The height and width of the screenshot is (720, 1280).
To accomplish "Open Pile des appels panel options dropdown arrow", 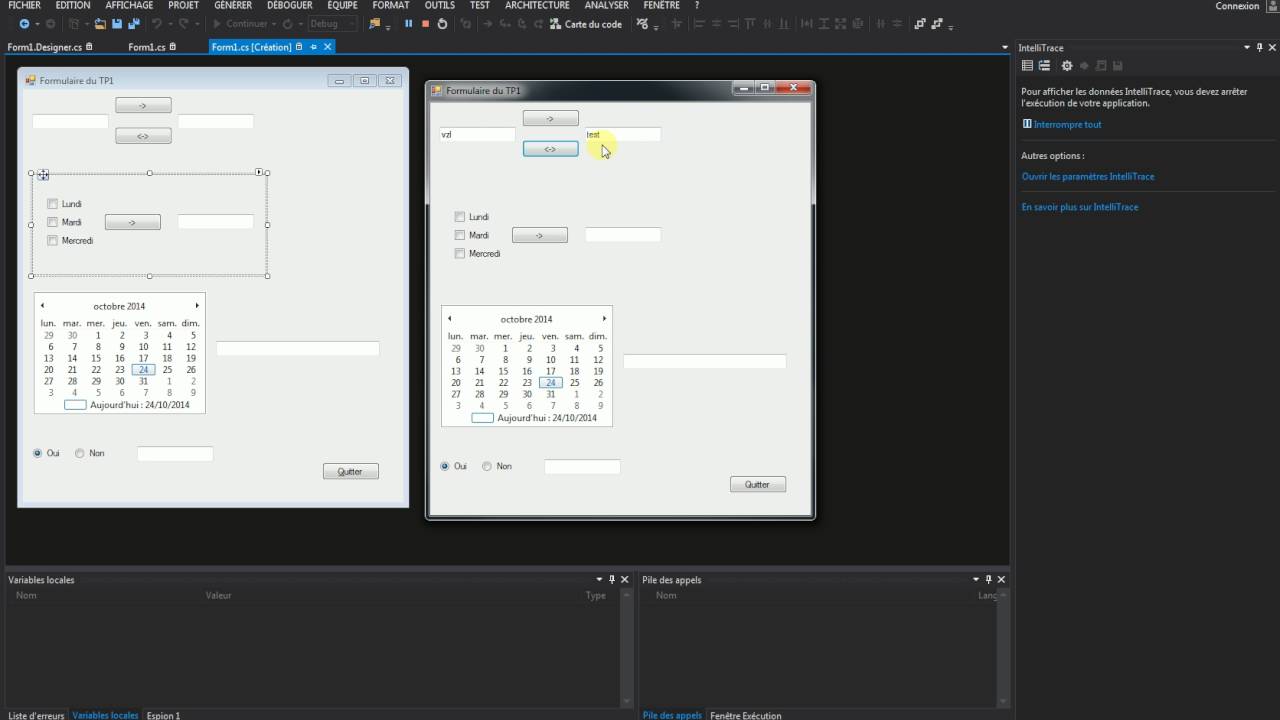I will (x=975, y=579).
